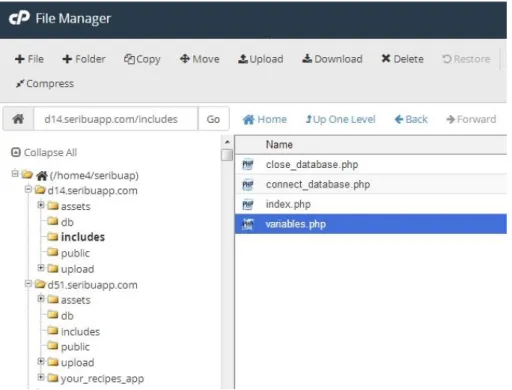Open the Upload tool
This screenshot has width=512, height=390.
pyautogui.click(x=261, y=59)
